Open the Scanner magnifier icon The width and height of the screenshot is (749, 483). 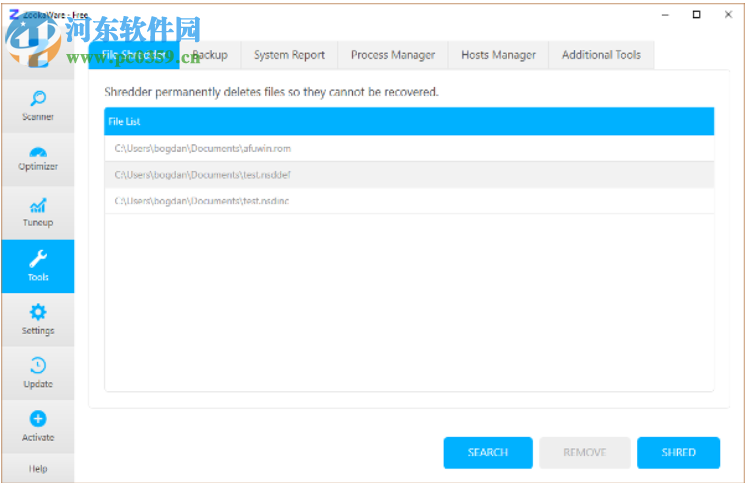[x=38, y=99]
